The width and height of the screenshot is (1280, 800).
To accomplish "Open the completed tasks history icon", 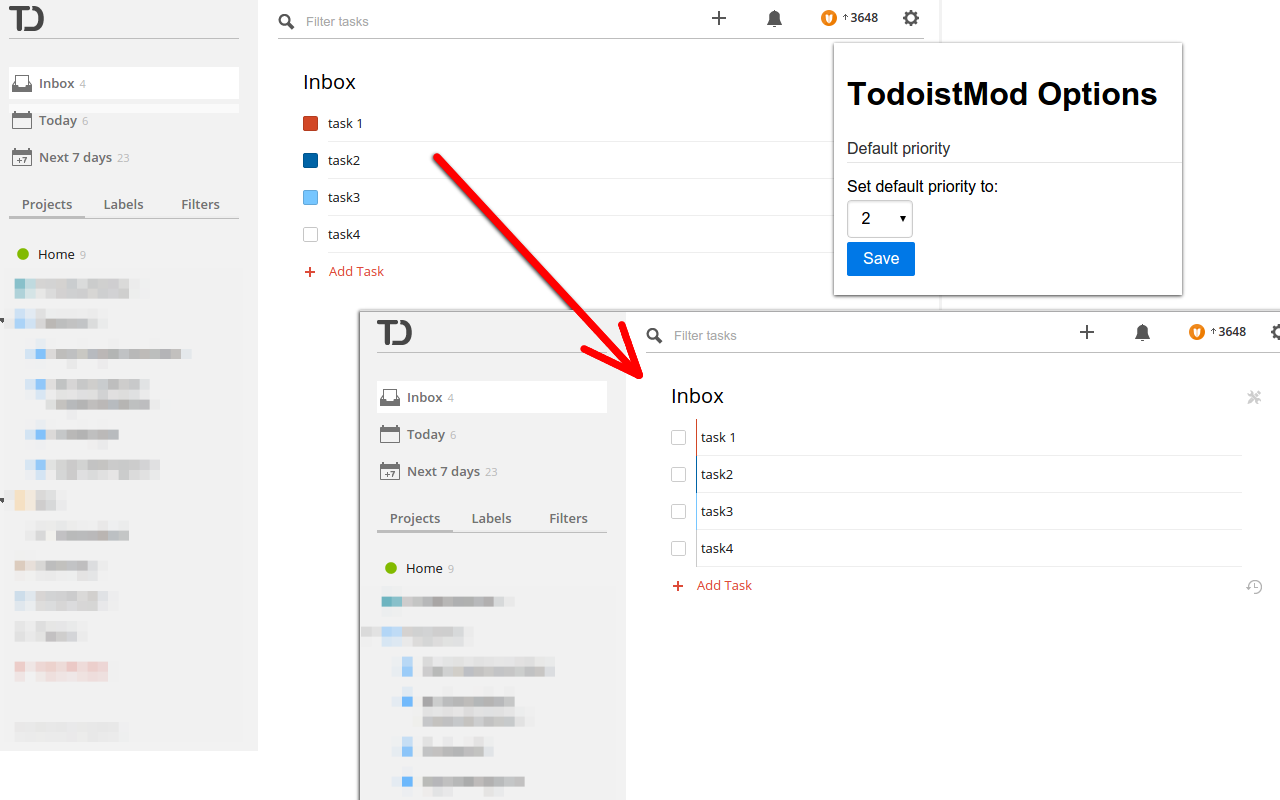I will (1254, 587).
